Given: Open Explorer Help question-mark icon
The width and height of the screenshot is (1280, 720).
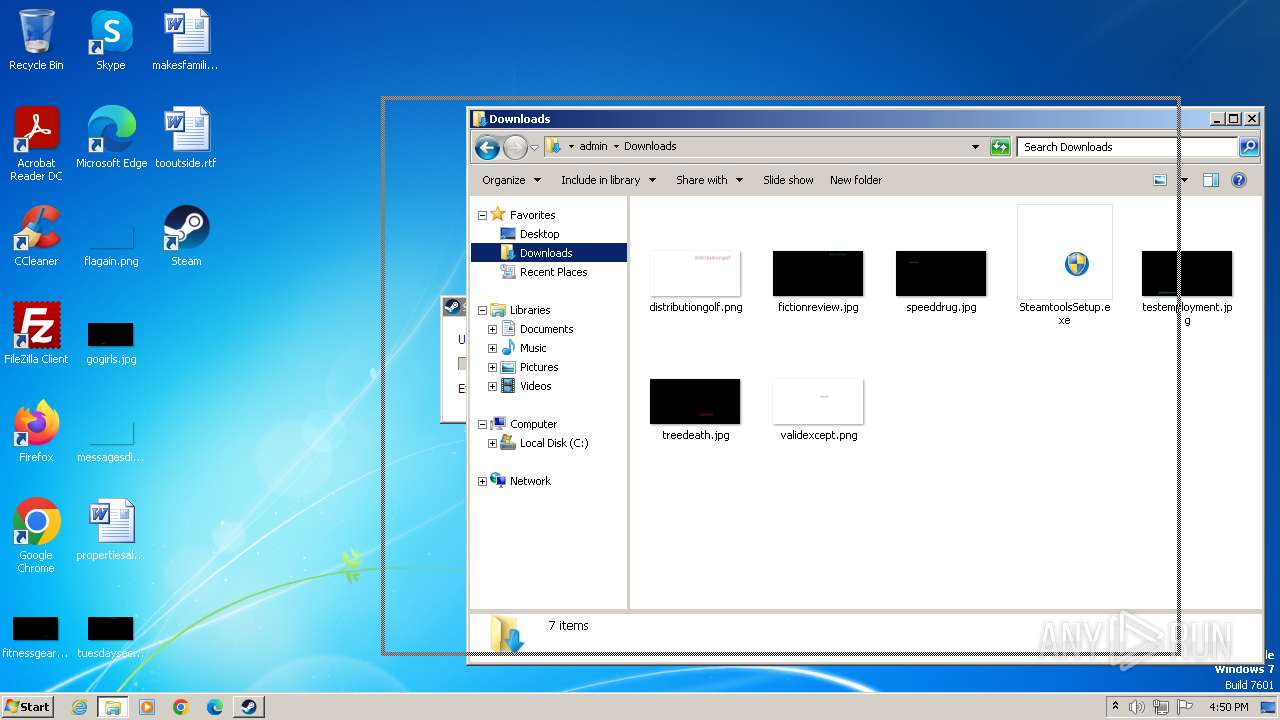Looking at the screenshot, I should (1239, 180).
